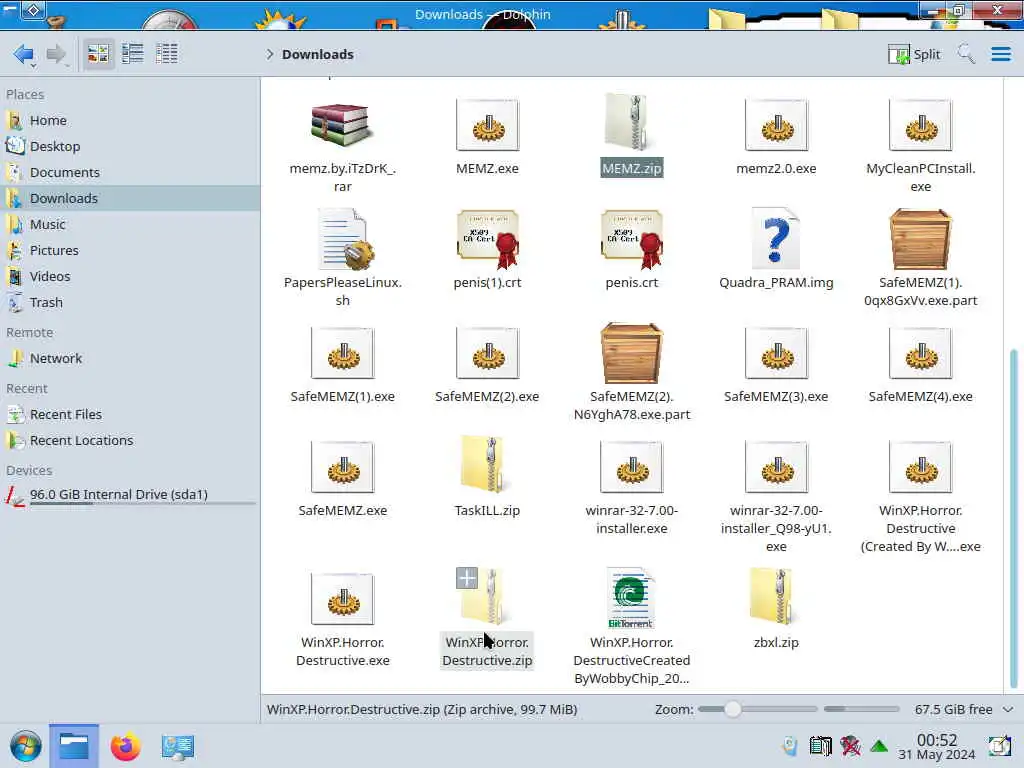
Task: Open Documents in Places panel
Action: point(130,172)
